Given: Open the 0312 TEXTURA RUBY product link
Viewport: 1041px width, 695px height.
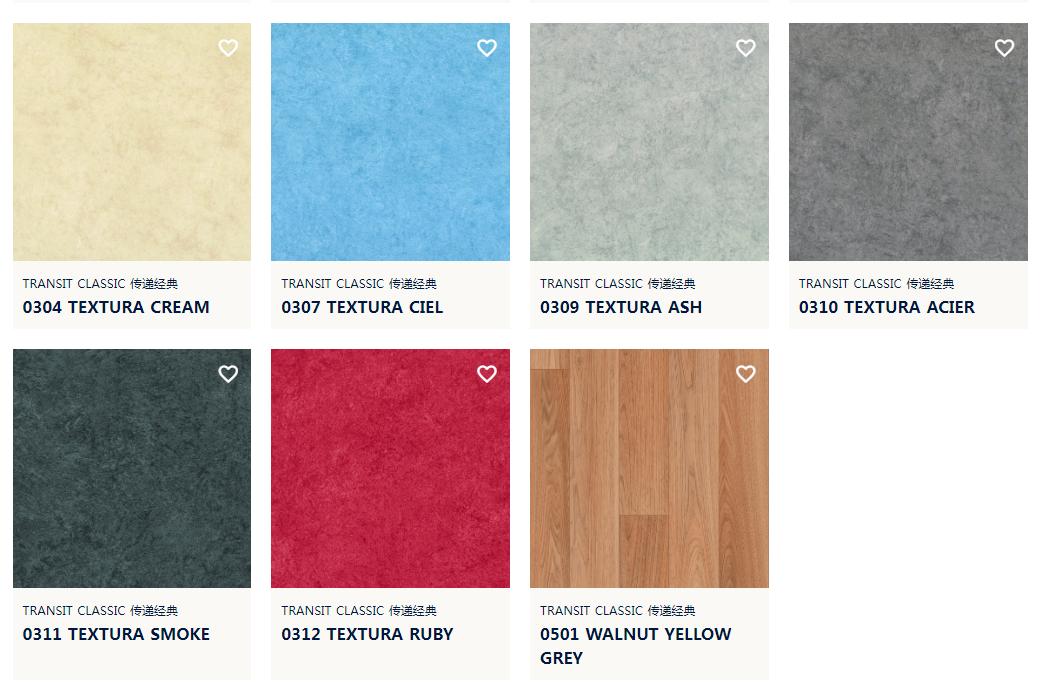Looking at the screenshot, I should point(367,634).
